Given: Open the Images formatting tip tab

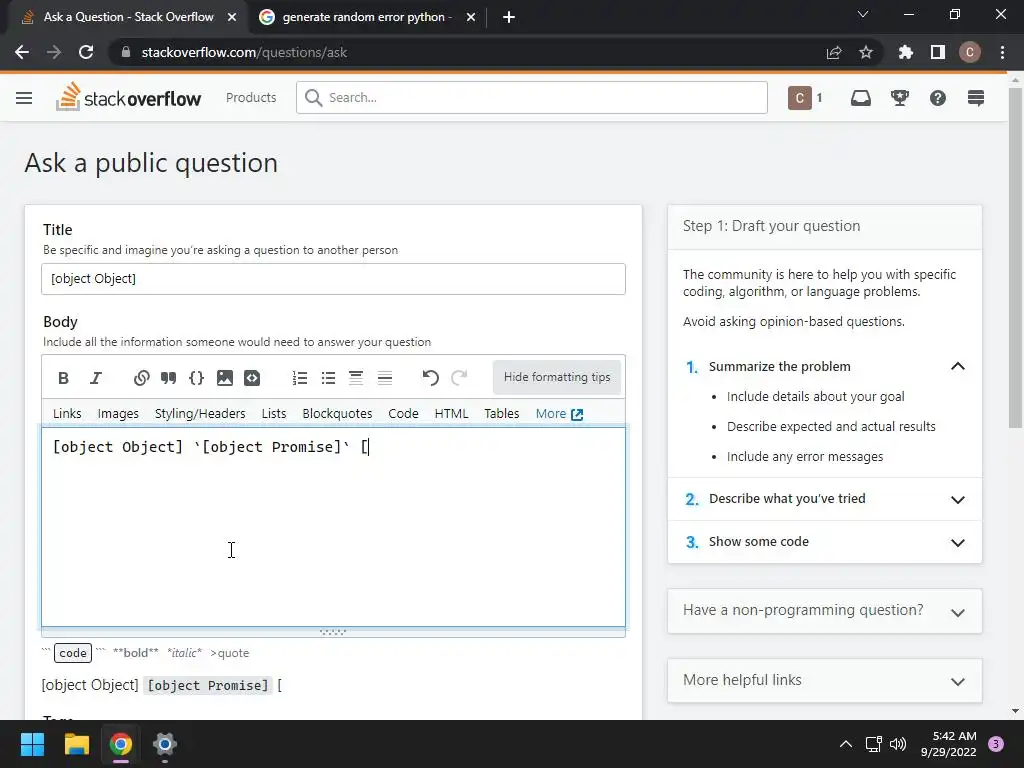Looking at the screenshot, I should coord(118,413).
